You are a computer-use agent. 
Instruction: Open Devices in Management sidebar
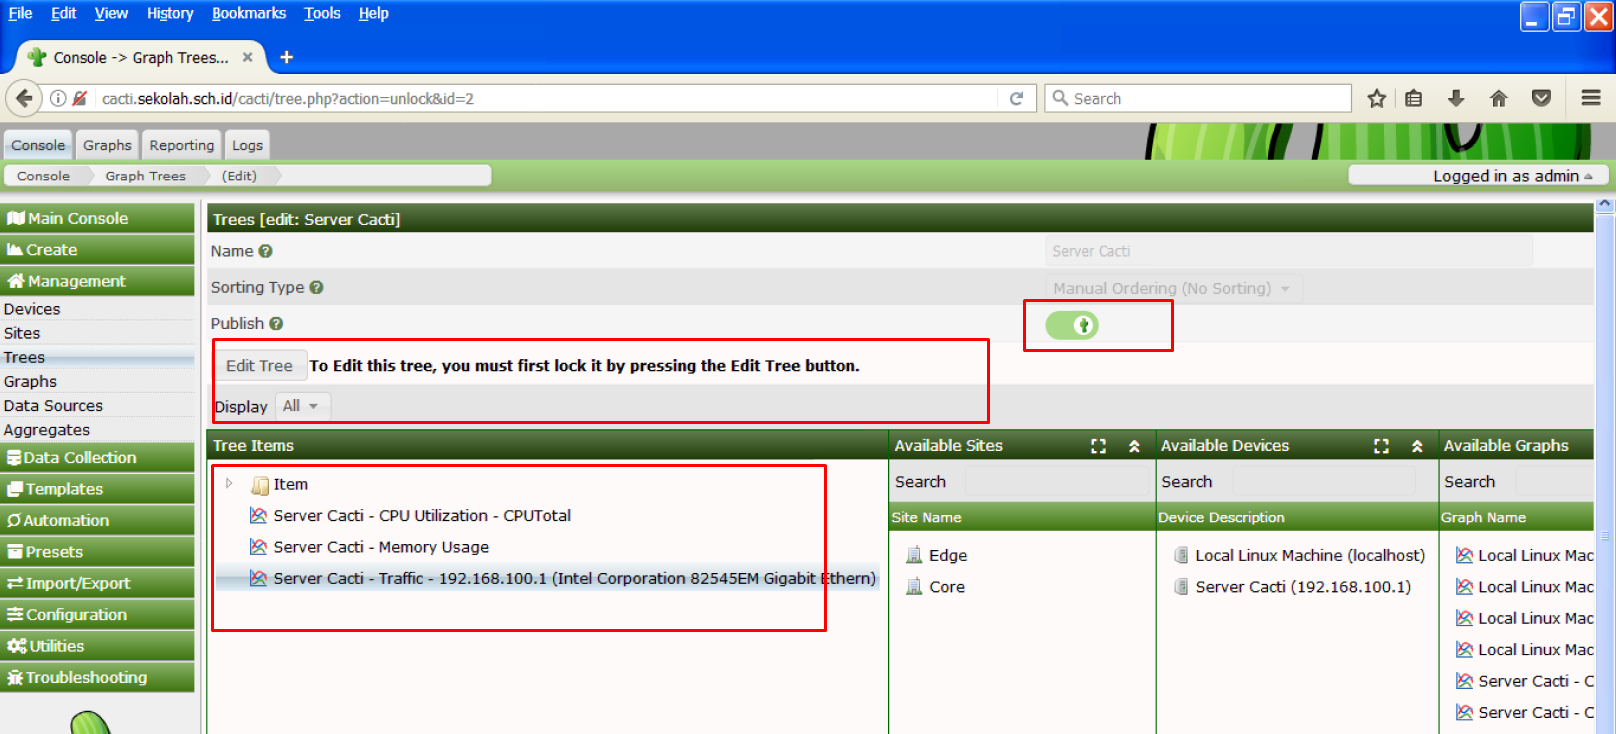click(x=32, y=309)
